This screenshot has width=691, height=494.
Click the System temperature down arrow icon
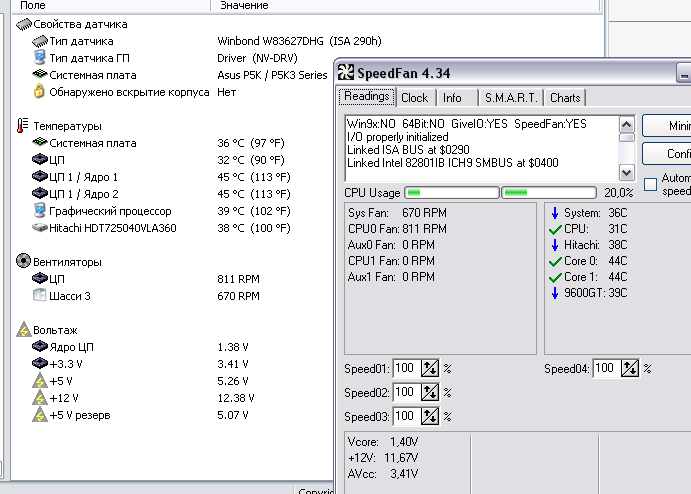pyautogui.click(x=555, y=213)
